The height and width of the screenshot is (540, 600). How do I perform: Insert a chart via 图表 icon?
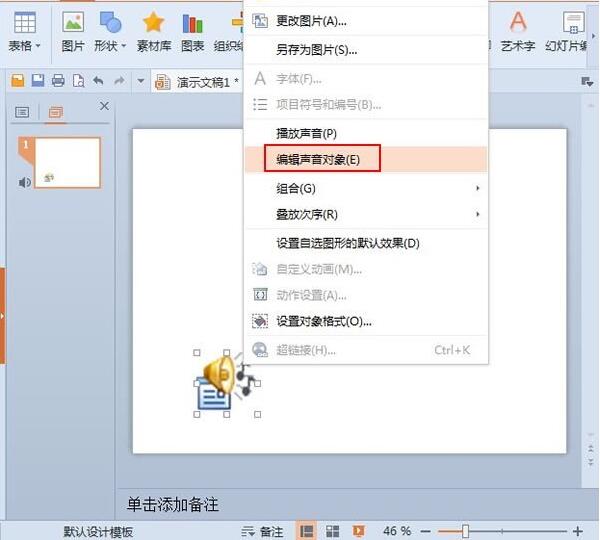point(192,32)
